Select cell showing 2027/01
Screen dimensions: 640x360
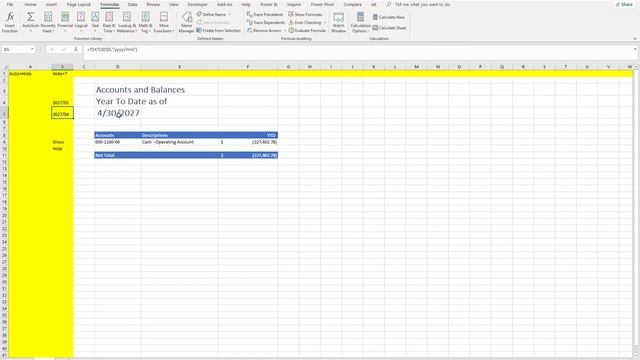pyautogui.click(x=62, y=102)
